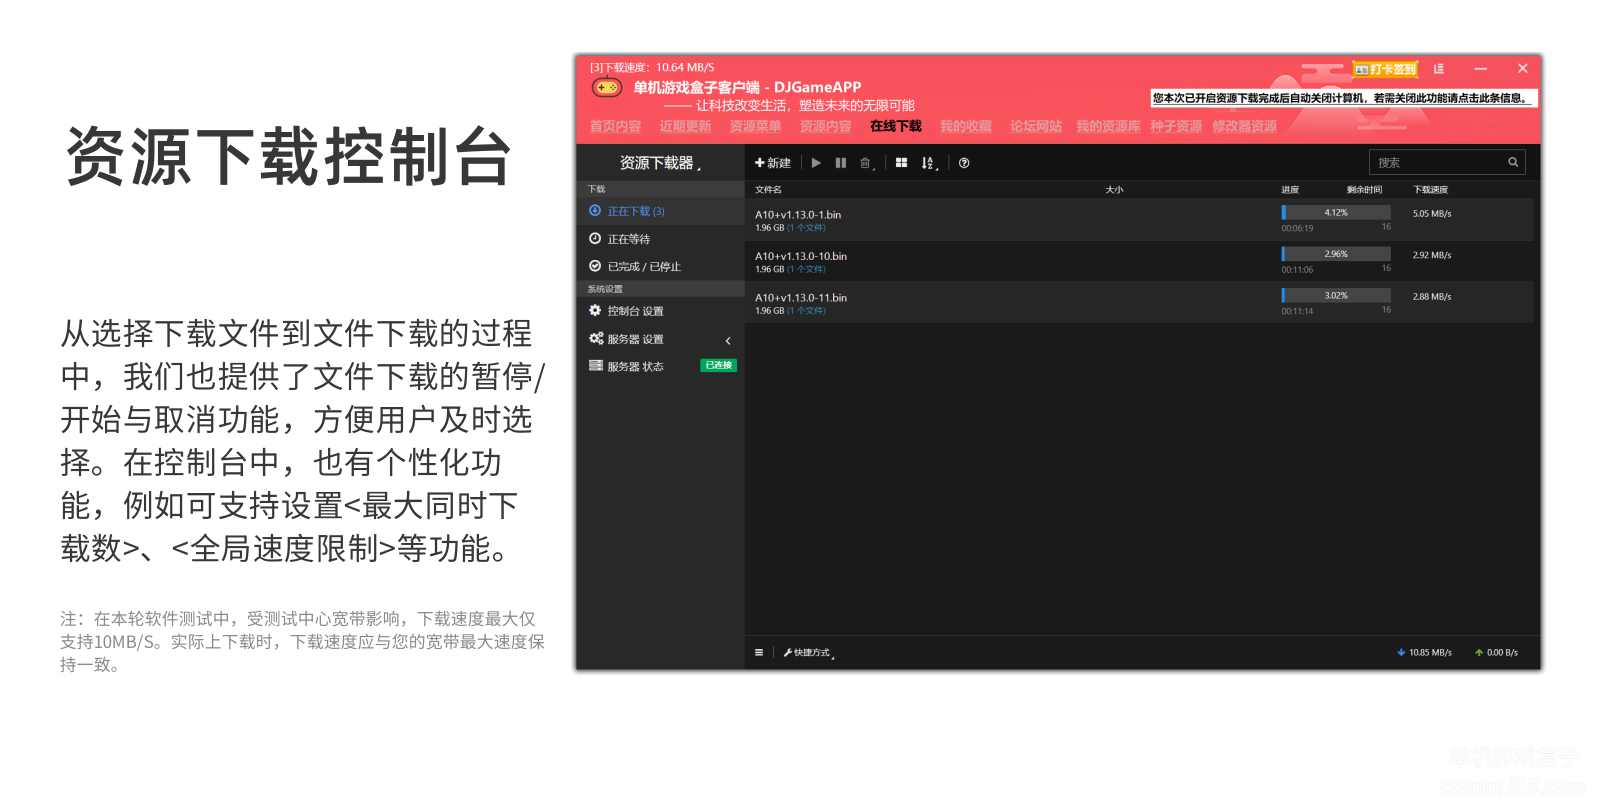Click the 资源下载器 sidebar title

tap(660, 163)
